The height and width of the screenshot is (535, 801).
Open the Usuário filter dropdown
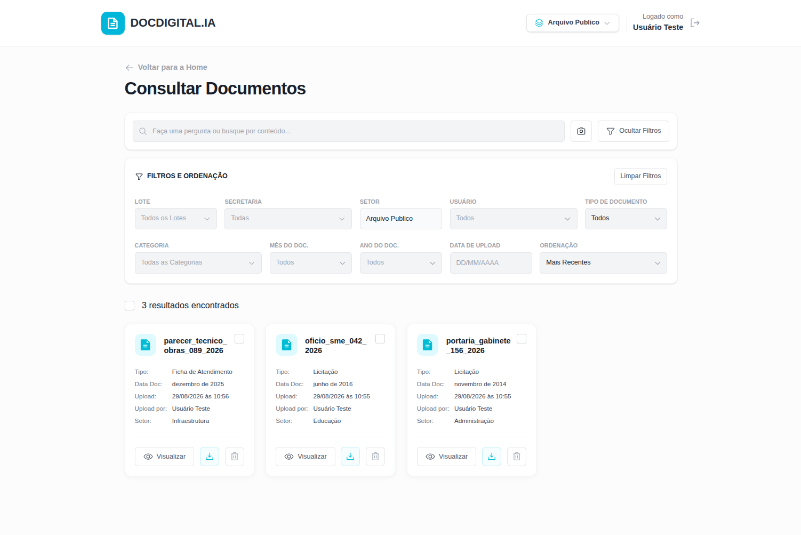(513, 219)
